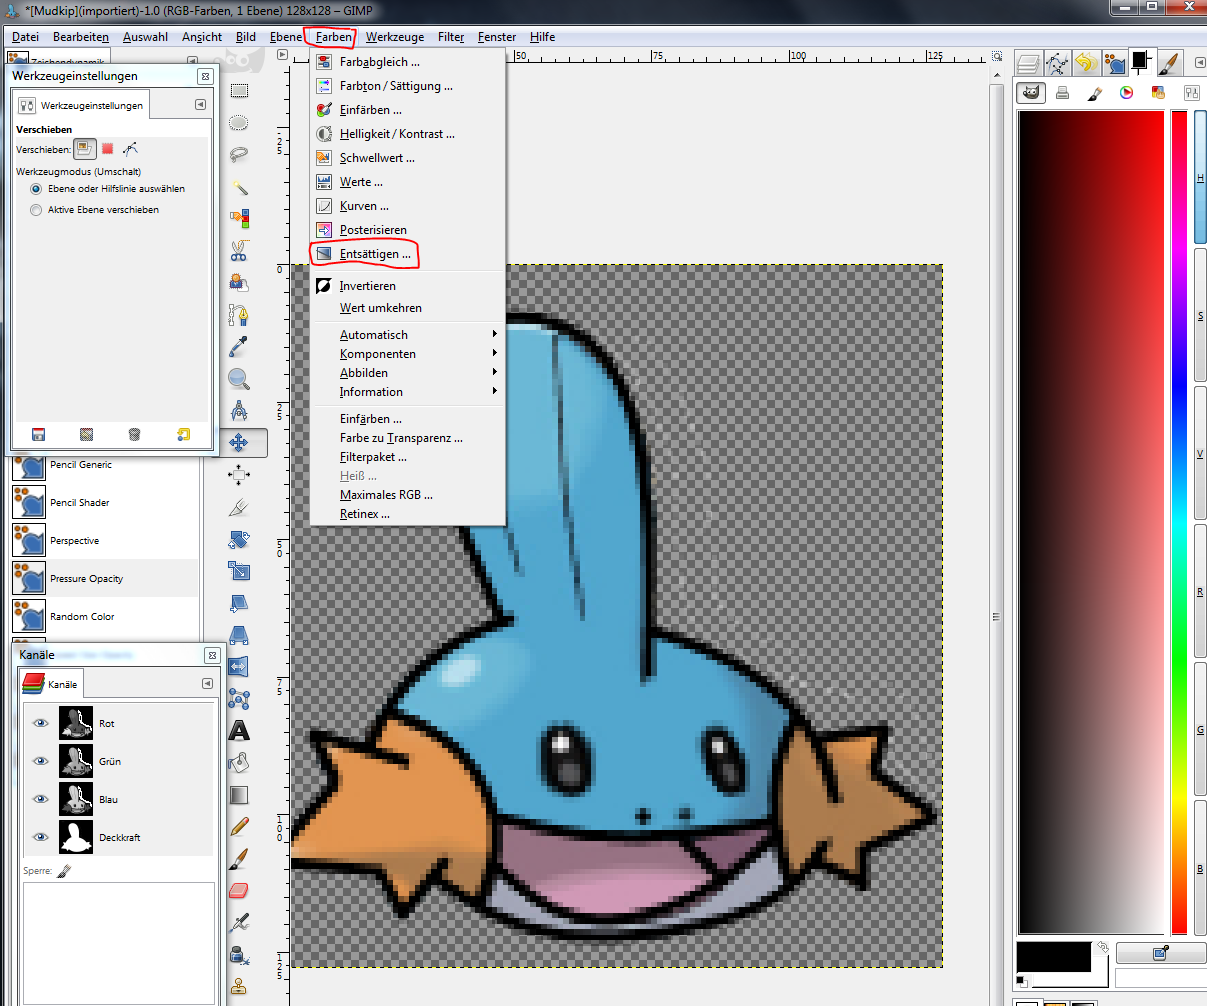Viewport: 1207px width, 1006px height.
Task: Select the Select by Color tool
Action: point(239,219)
